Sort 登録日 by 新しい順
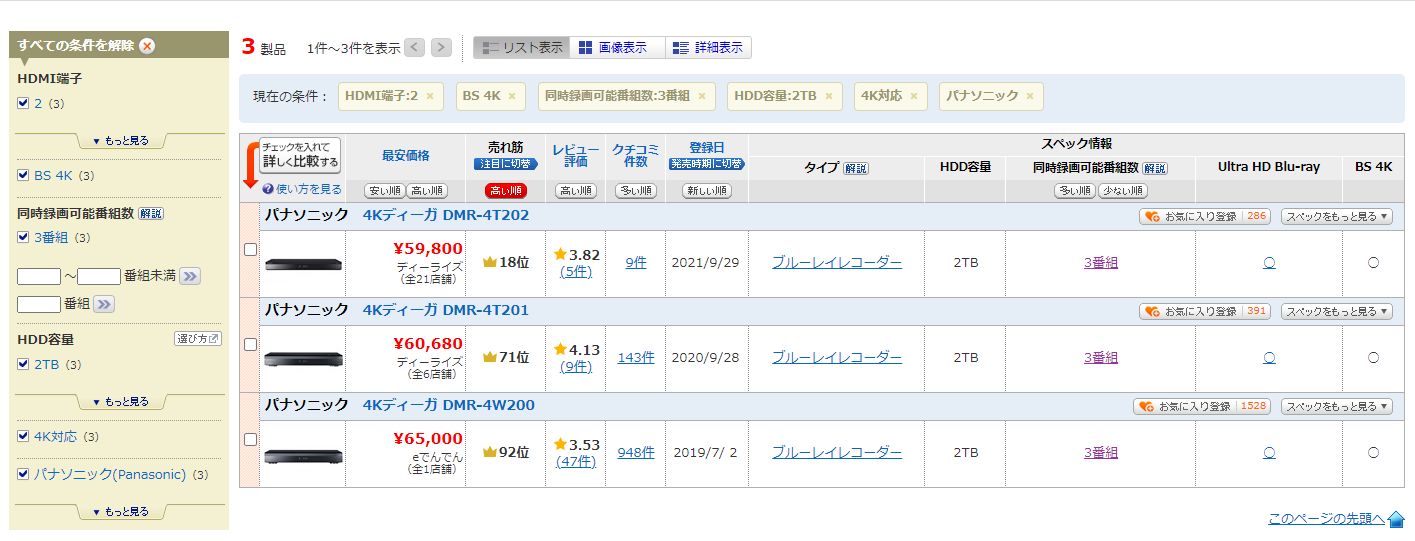1415x541 pixels. click(x=707, y=191)
